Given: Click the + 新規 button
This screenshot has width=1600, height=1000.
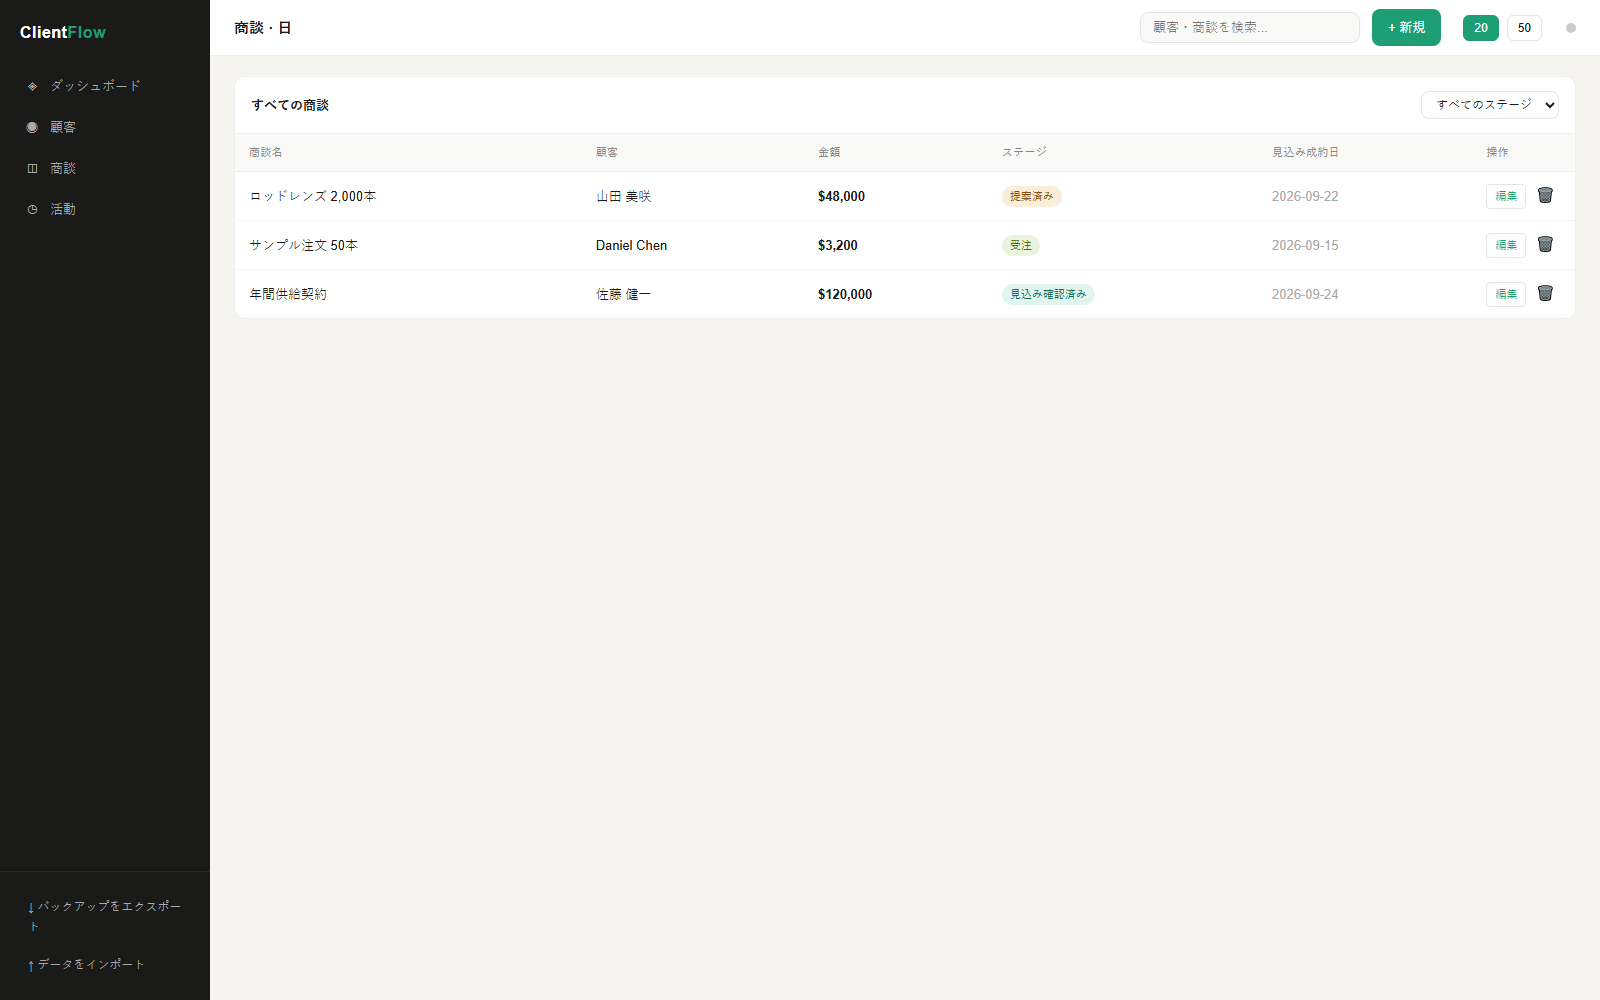Looking at the screenshot, I should (x=1406, y=28).
